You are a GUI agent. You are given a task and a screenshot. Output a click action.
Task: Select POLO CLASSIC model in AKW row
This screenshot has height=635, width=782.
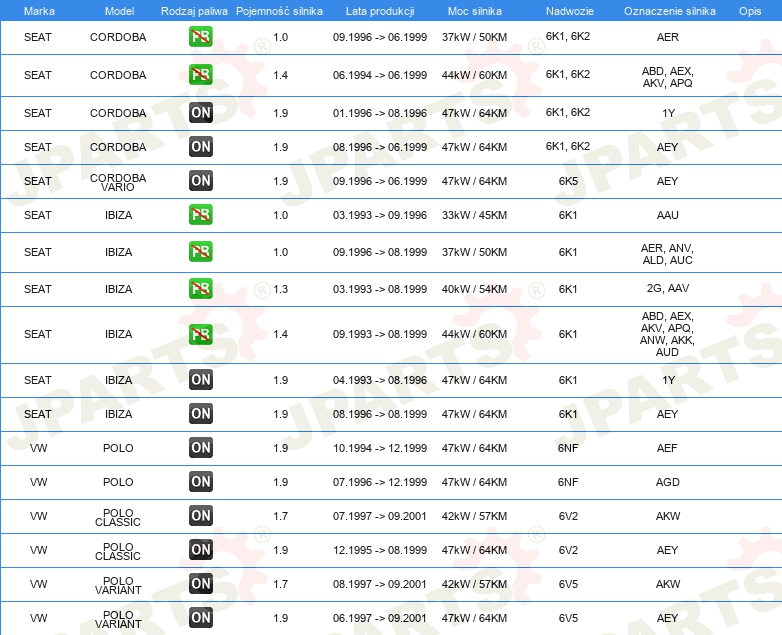click(x=118, y=517)
